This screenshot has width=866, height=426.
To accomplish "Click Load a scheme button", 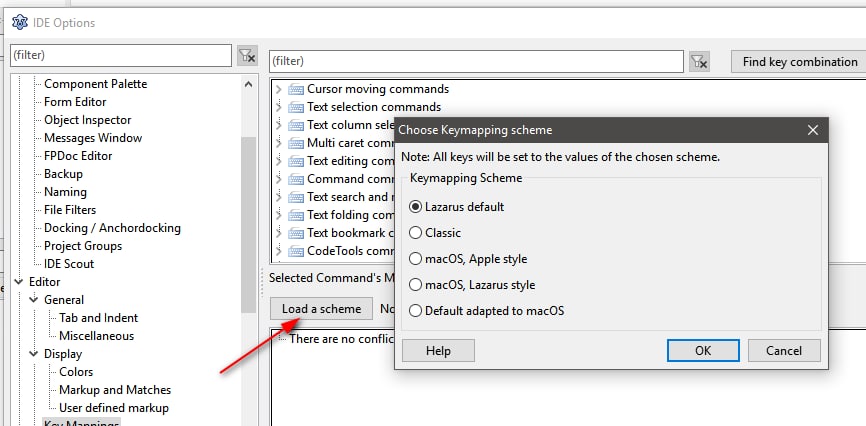I will 321,308.
